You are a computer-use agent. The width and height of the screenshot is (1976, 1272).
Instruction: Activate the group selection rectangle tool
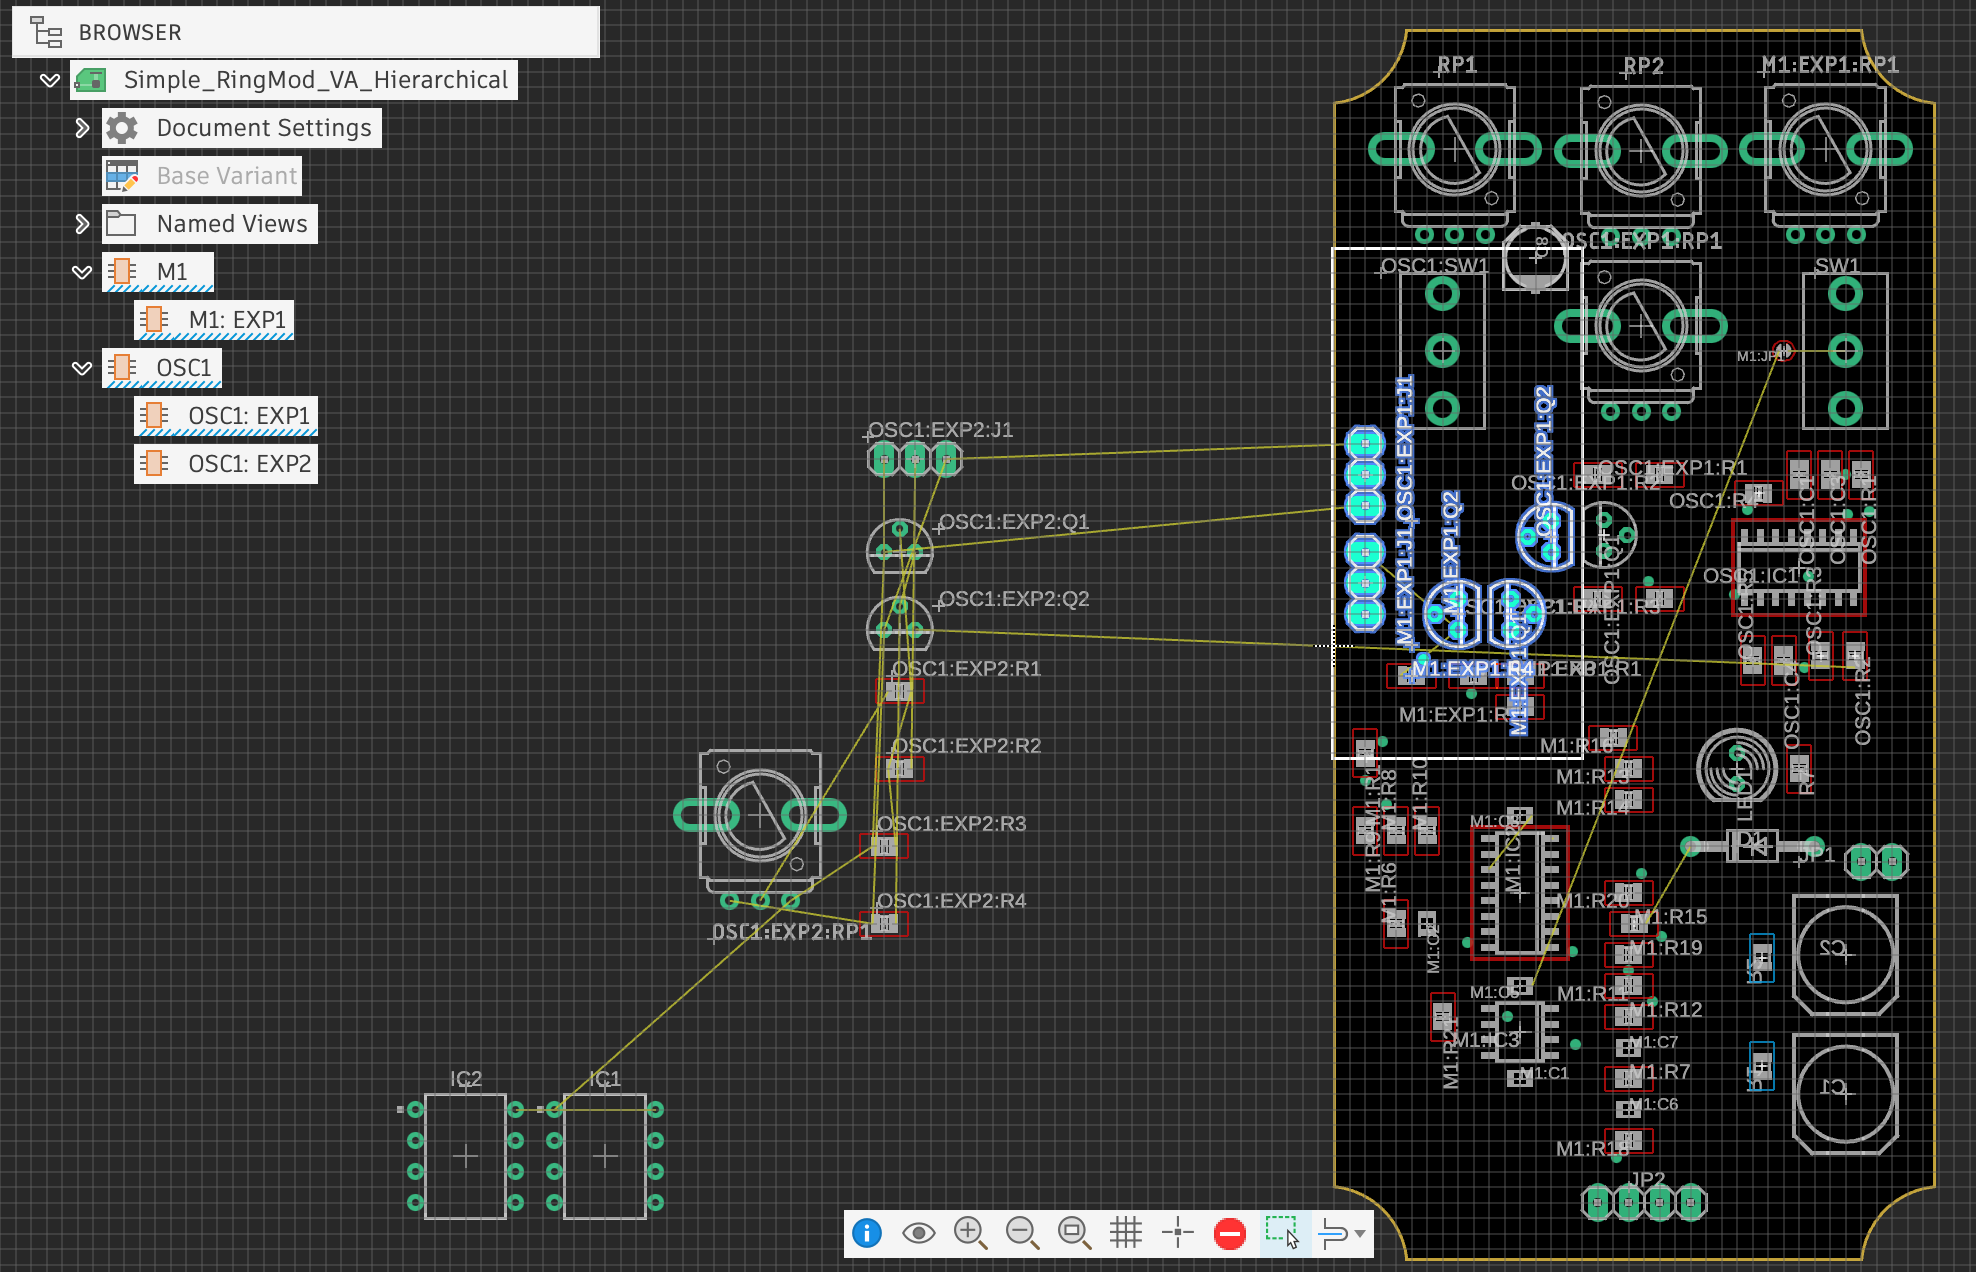1282,1233
